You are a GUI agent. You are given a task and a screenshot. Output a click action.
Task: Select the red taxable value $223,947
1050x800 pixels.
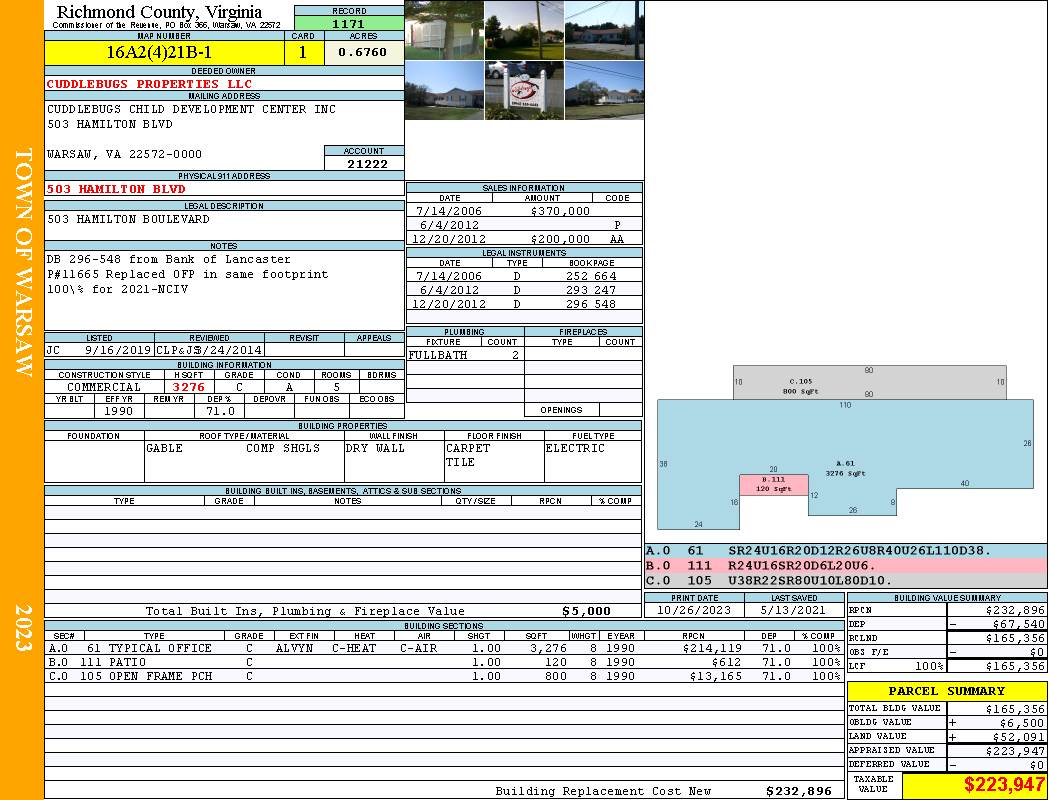[1004, 784]
